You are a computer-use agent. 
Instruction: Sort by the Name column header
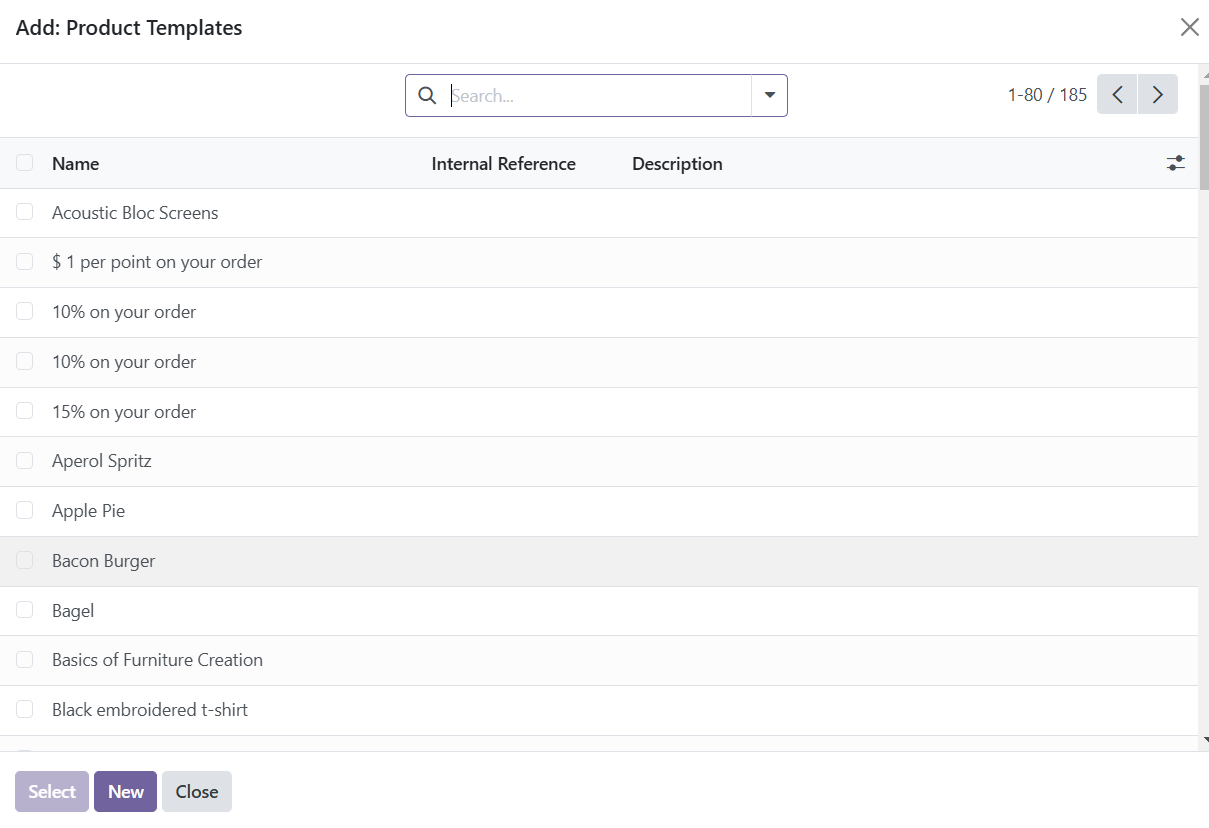point(76,164)
